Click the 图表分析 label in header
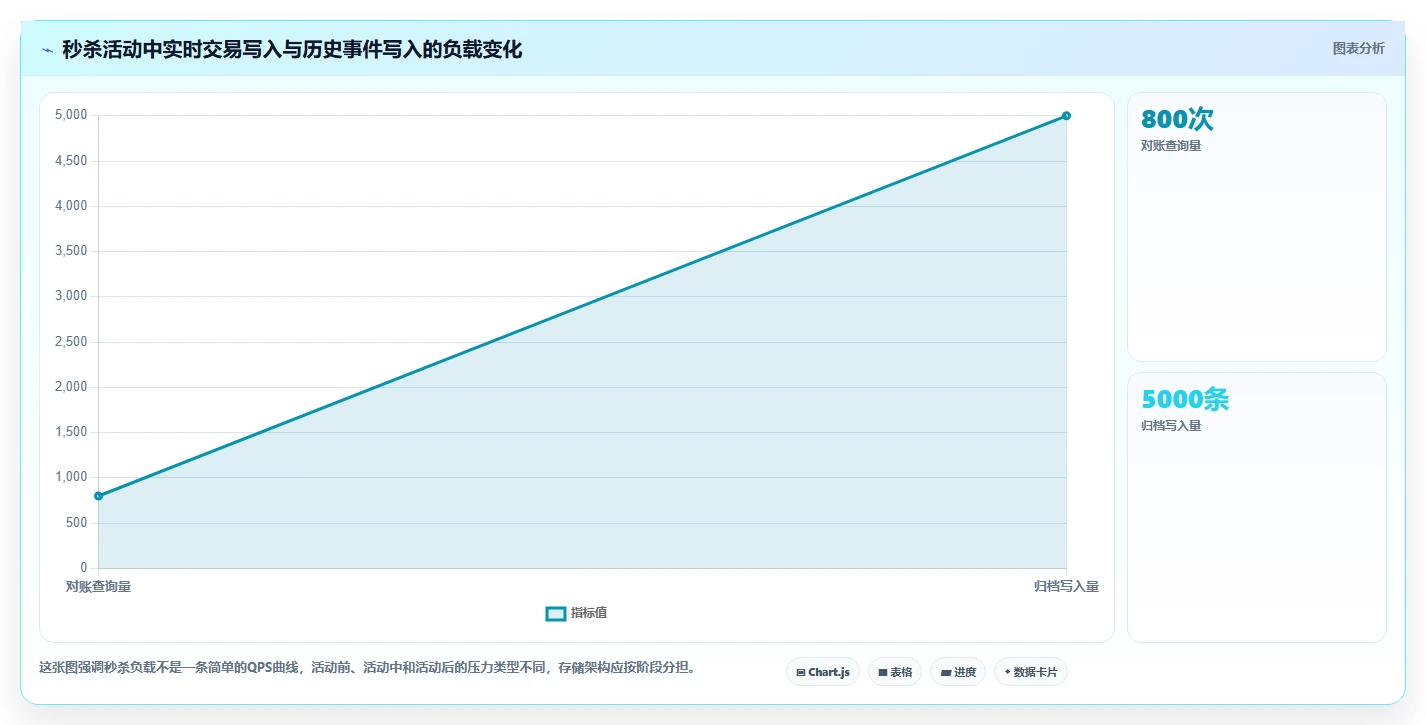The image size is (1426, 725). tap(1358, 48)
